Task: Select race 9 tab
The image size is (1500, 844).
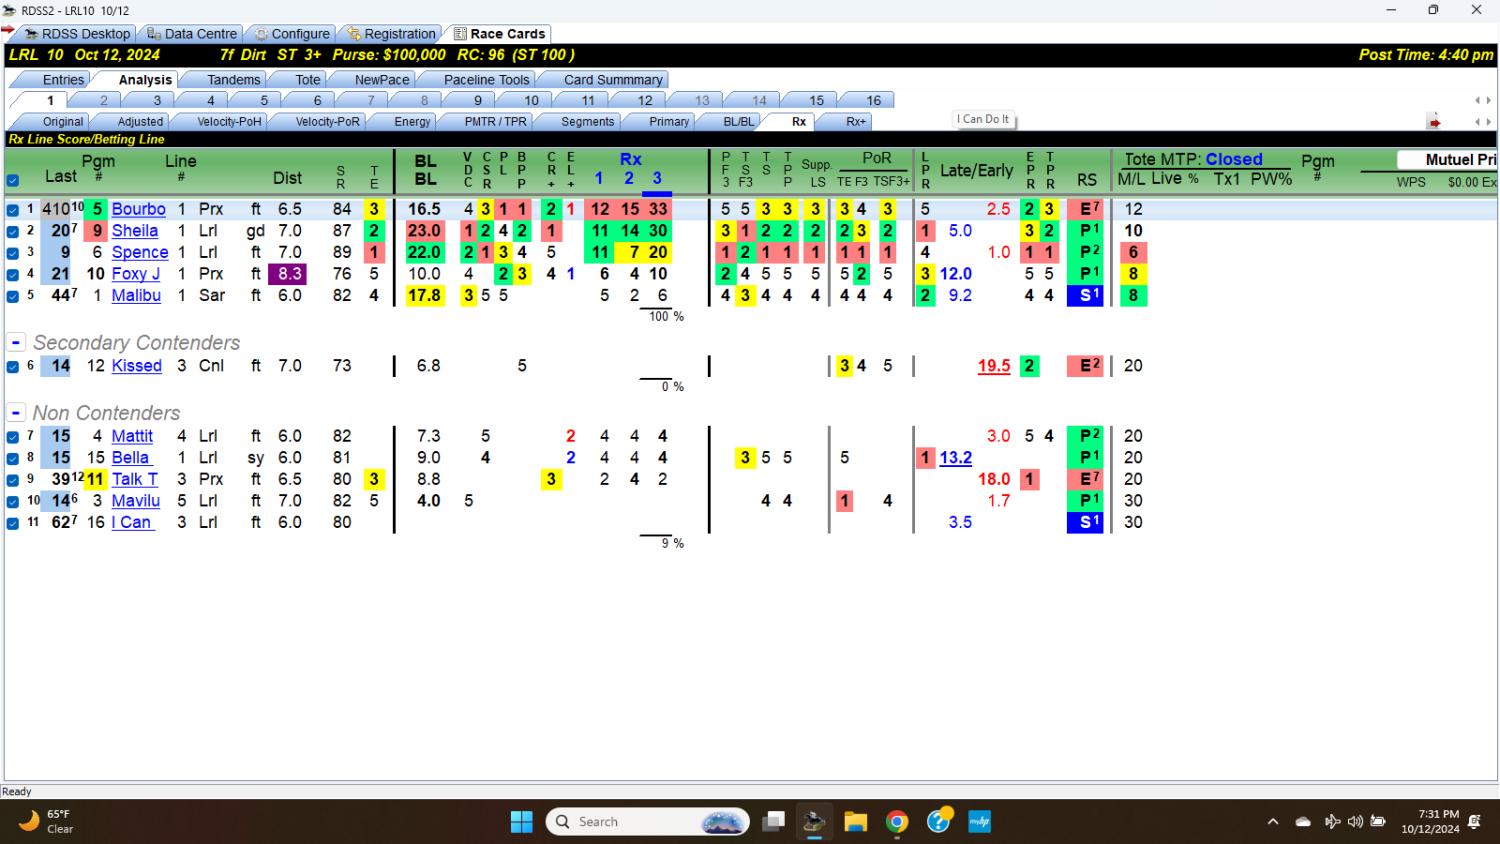Action: [x=478, y=100]
